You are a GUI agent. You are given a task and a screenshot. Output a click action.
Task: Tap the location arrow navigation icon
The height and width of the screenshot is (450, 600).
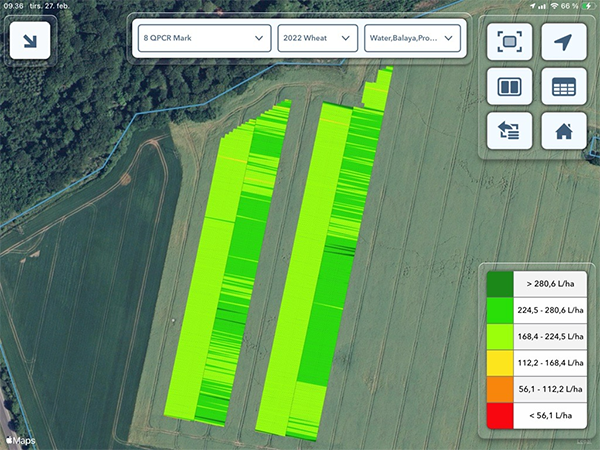pos(564,41)
